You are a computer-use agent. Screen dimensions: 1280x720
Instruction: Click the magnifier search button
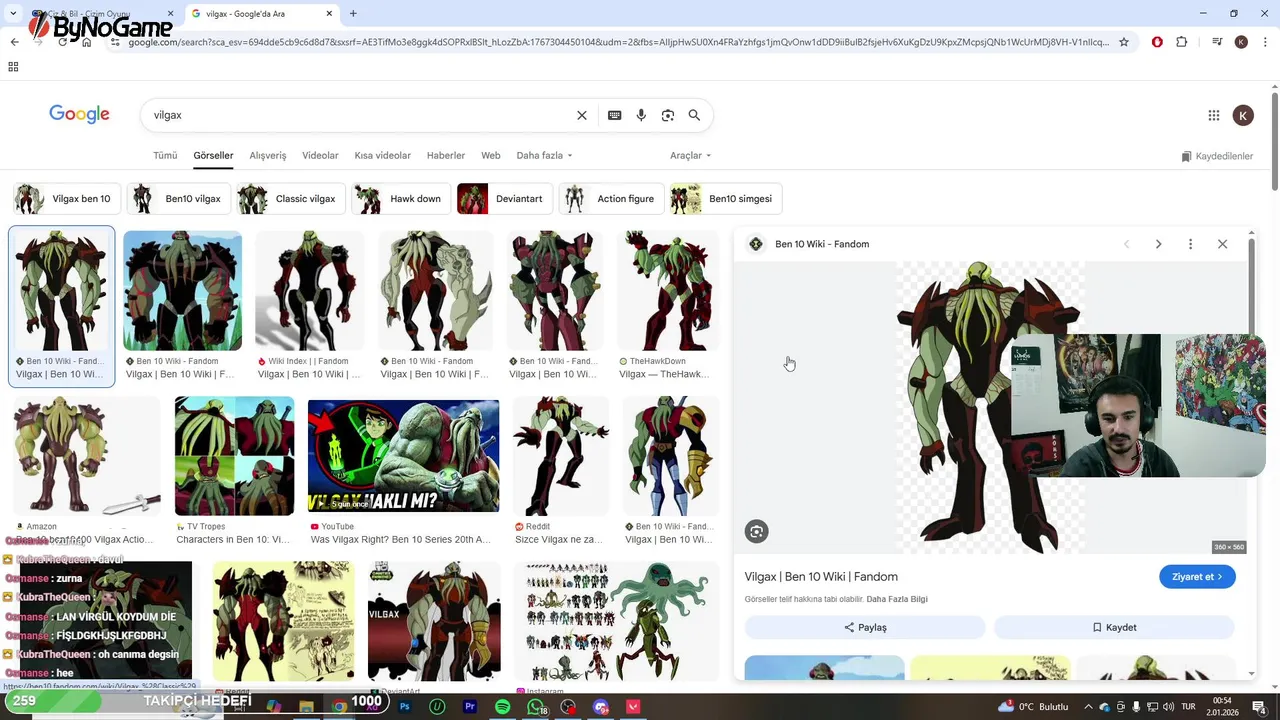[x=694, y=115]
